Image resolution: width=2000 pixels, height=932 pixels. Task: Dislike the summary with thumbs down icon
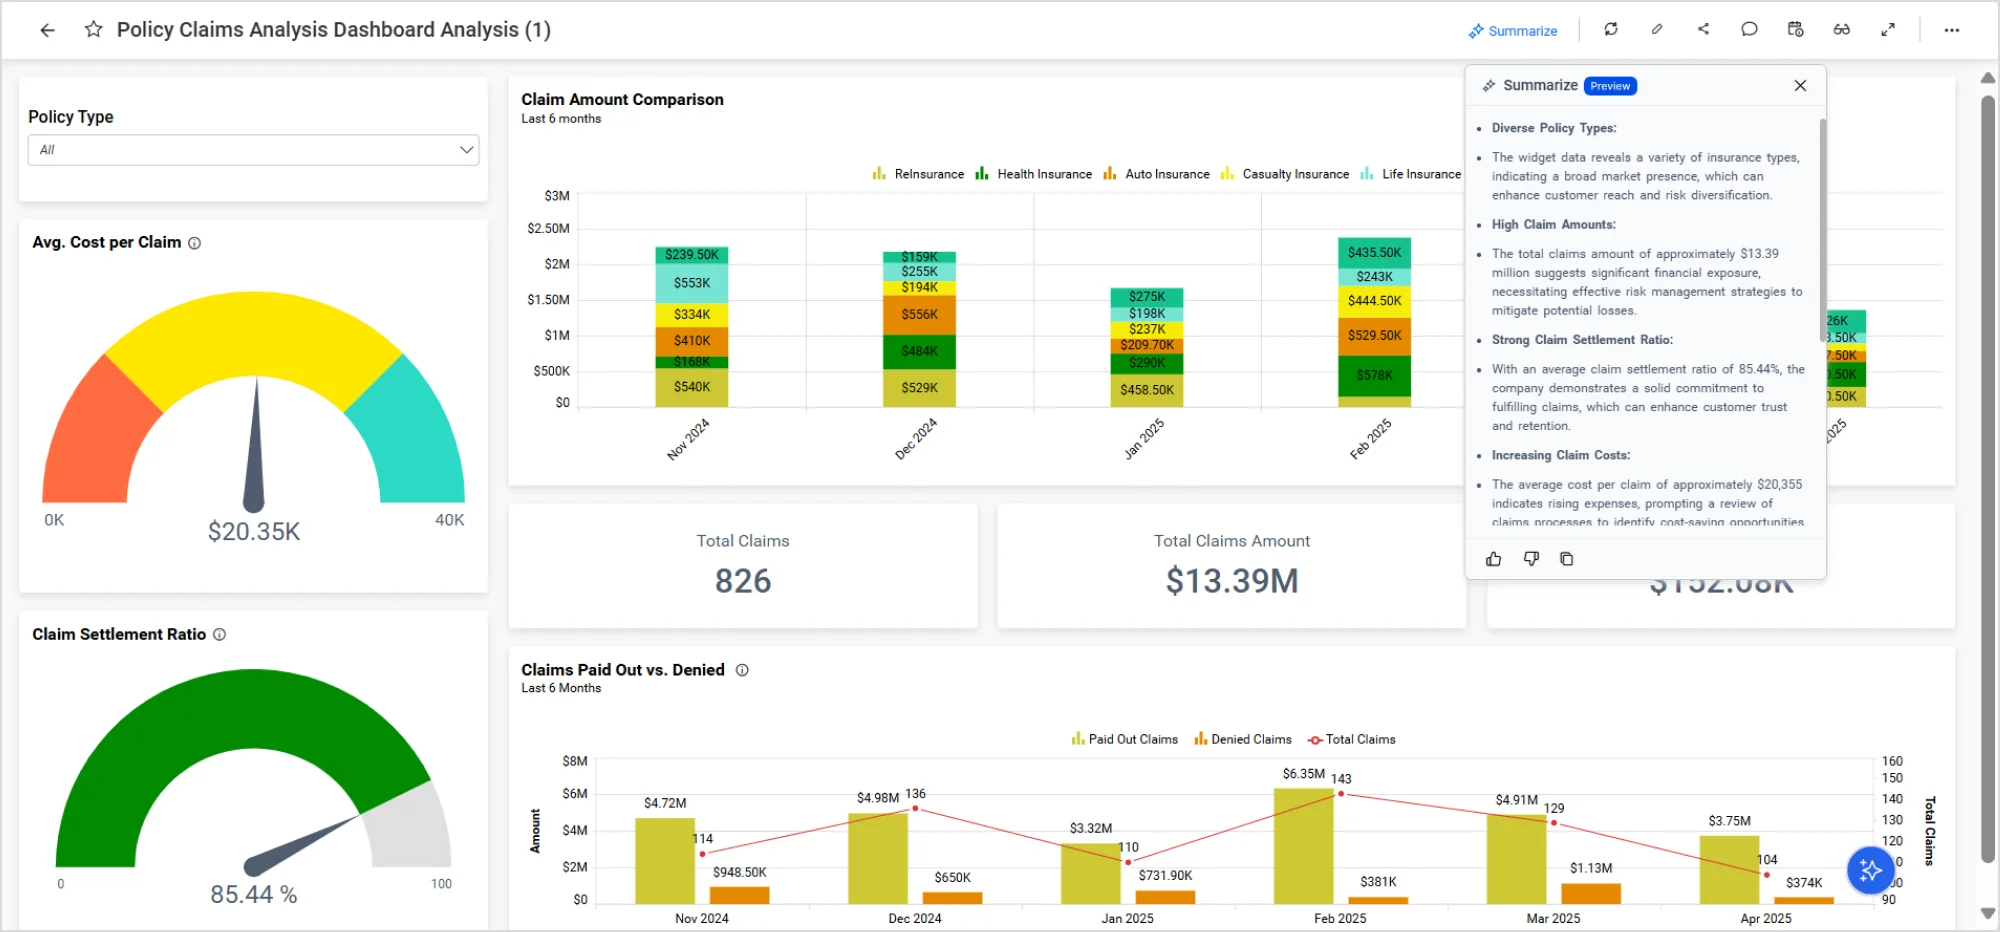[x=1531, y=559]
